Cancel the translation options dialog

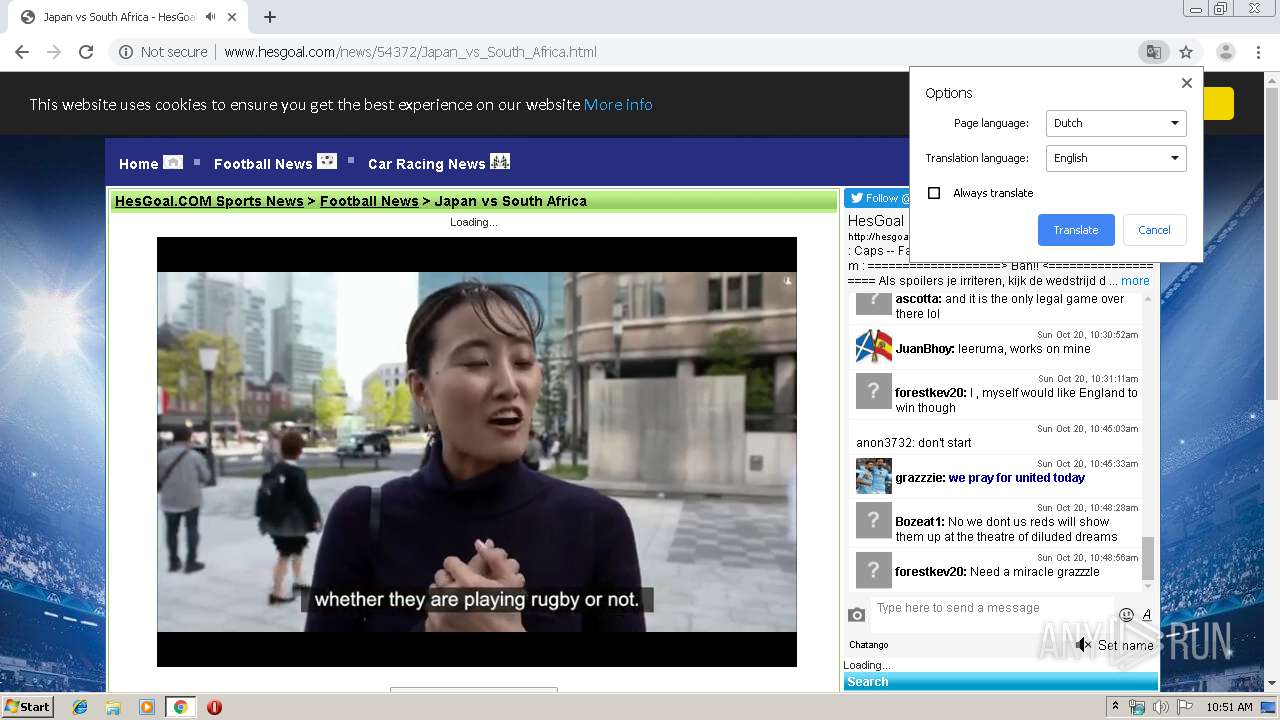tap(1154, 230)
